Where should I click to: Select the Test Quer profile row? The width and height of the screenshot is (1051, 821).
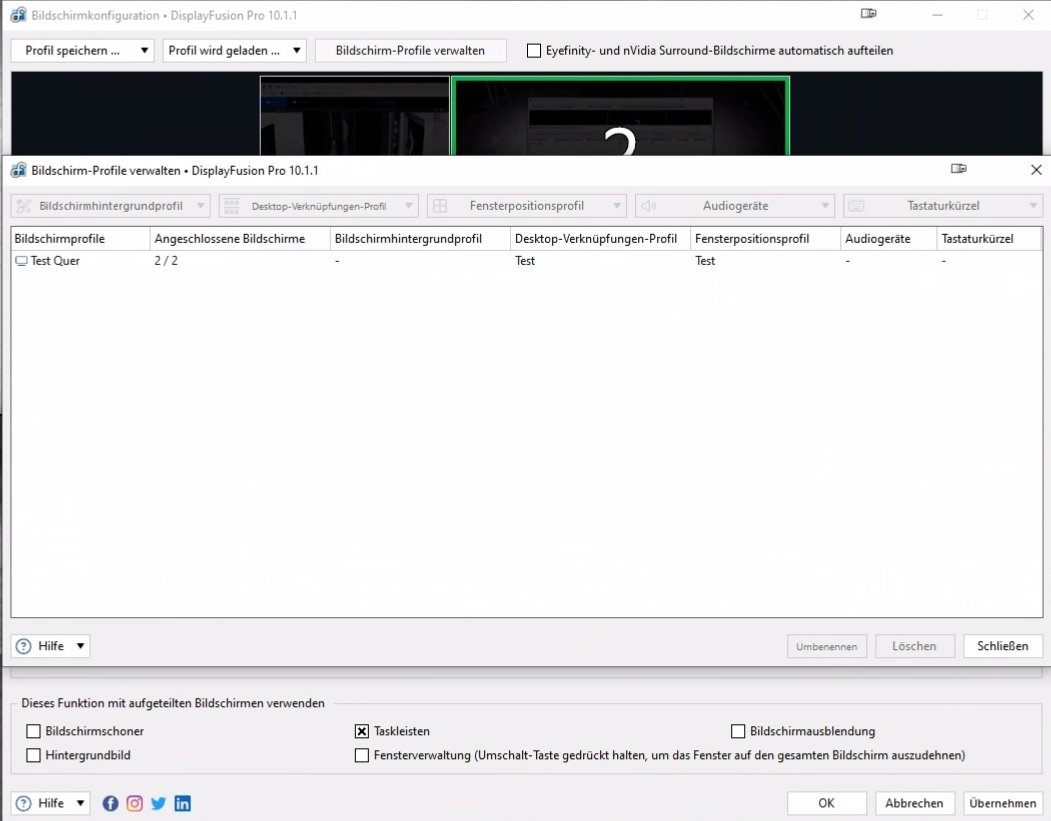[526, 261]
